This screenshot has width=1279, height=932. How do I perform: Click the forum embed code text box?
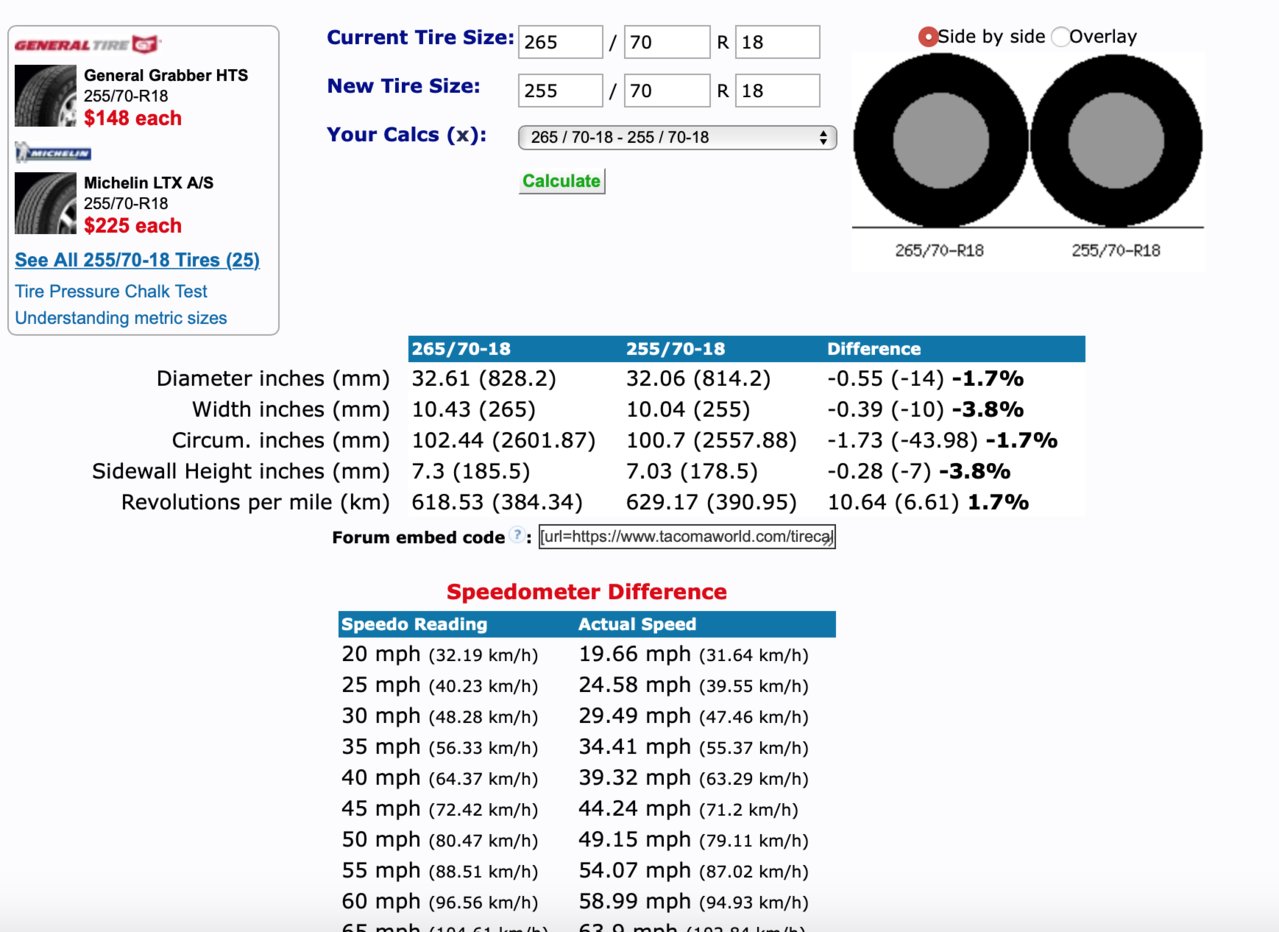click(687, 537)
